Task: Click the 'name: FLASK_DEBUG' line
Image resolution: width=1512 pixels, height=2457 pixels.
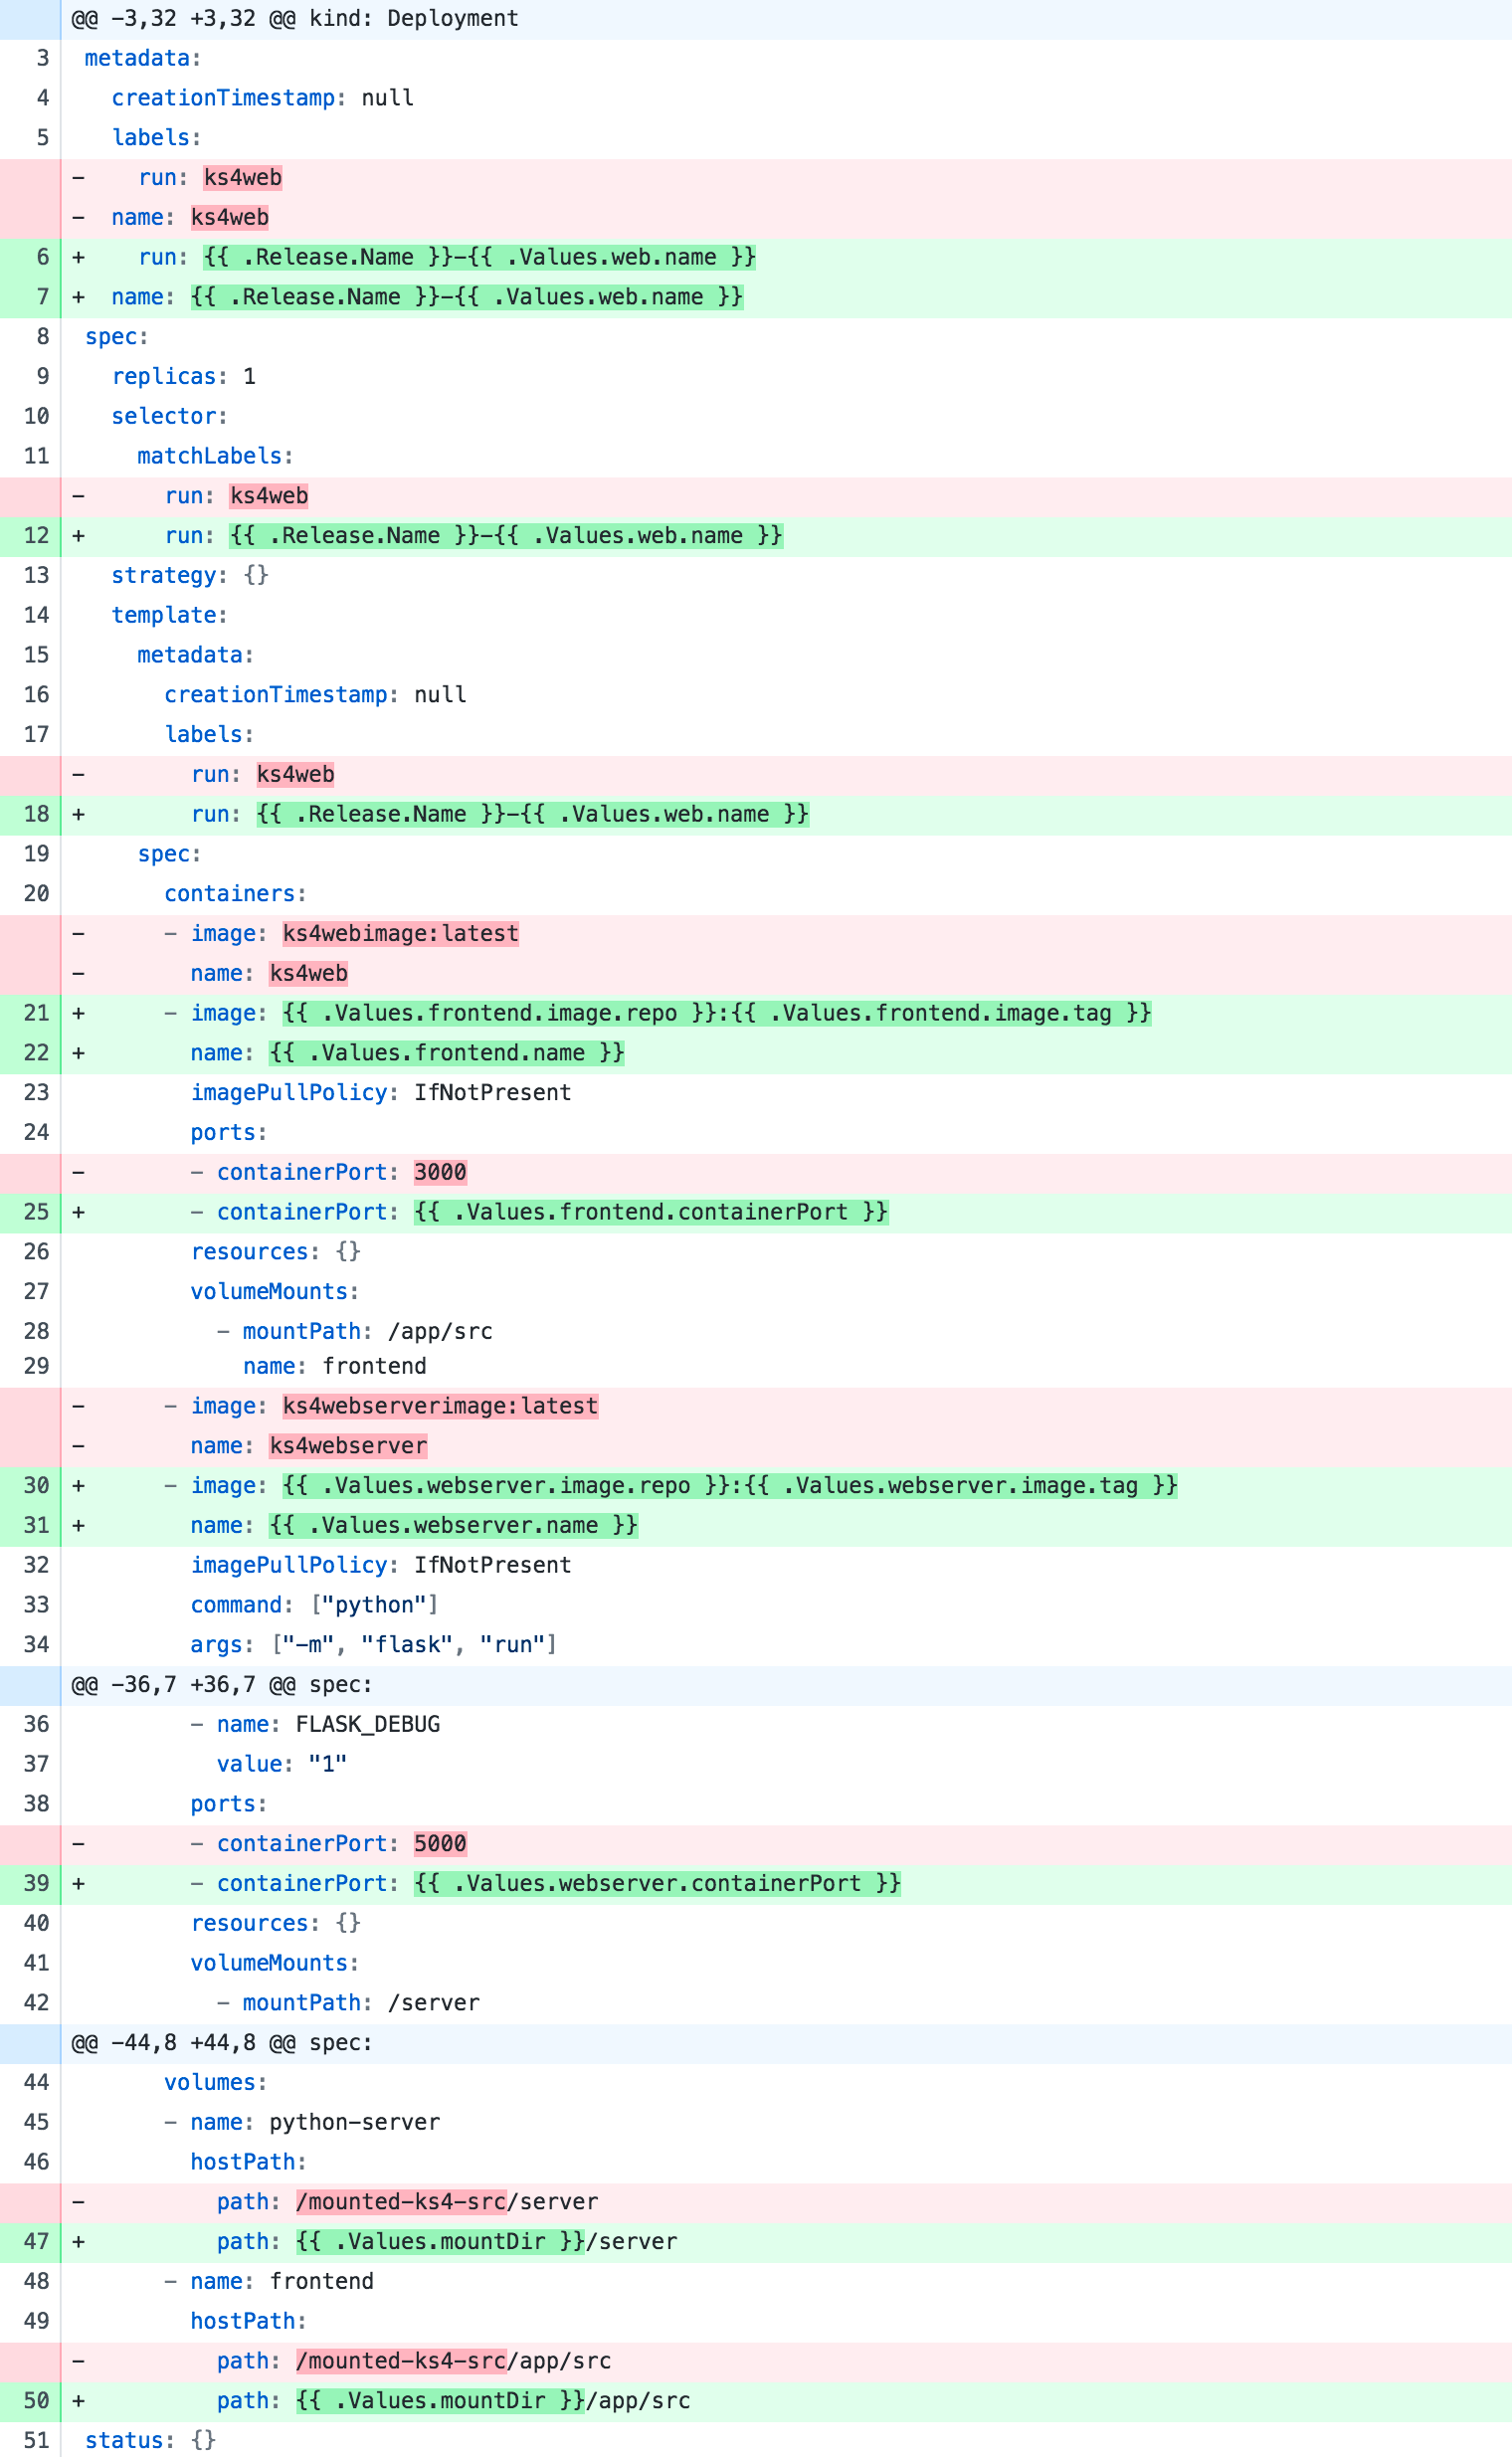Action: click(x=786, y=1725)
